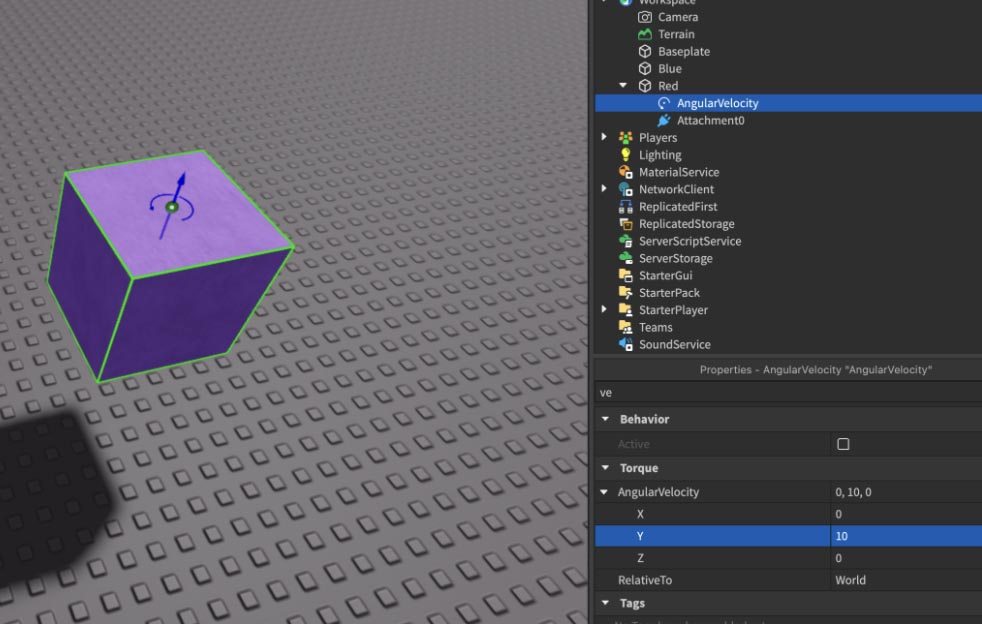
Task: Collapse the Torque properties section
Action: (605, 467)
